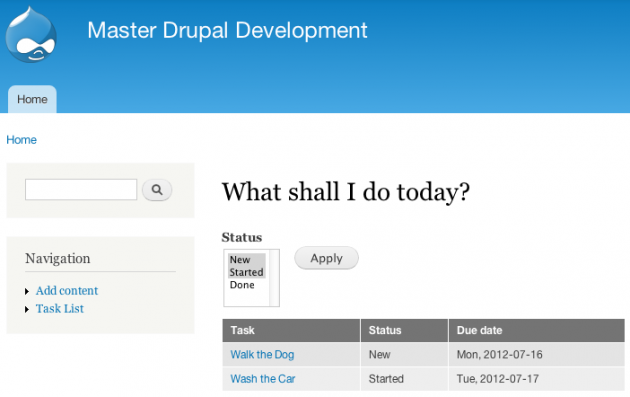Click the magnifier search button
The width and height of the screenshot is (630, 397).
coord(157,190)
